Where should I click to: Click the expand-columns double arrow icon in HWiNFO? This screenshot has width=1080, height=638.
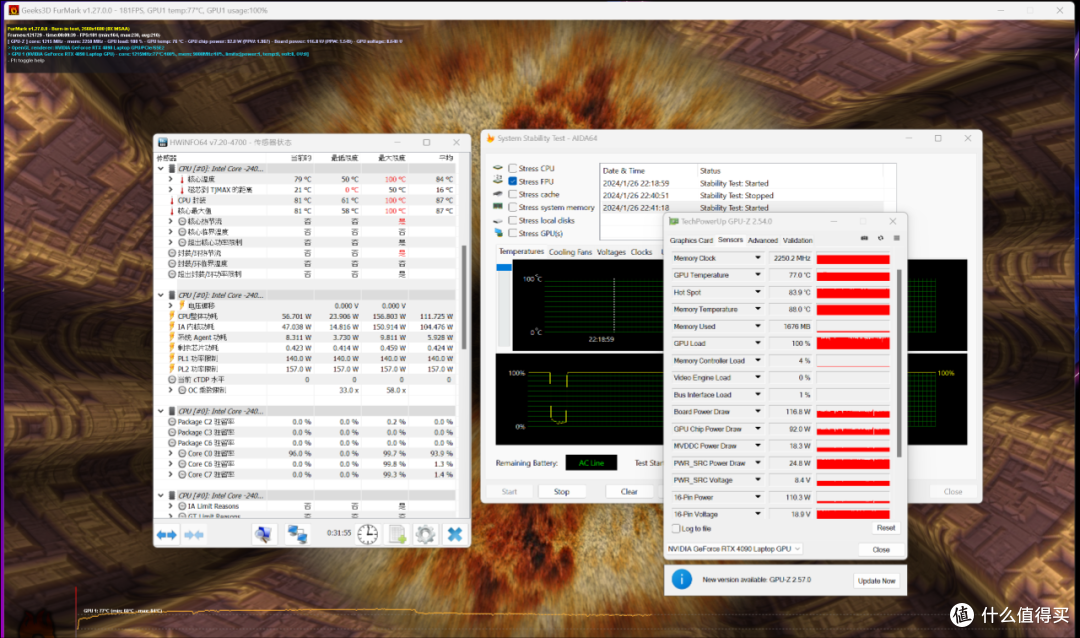click(x=167, y=535)
